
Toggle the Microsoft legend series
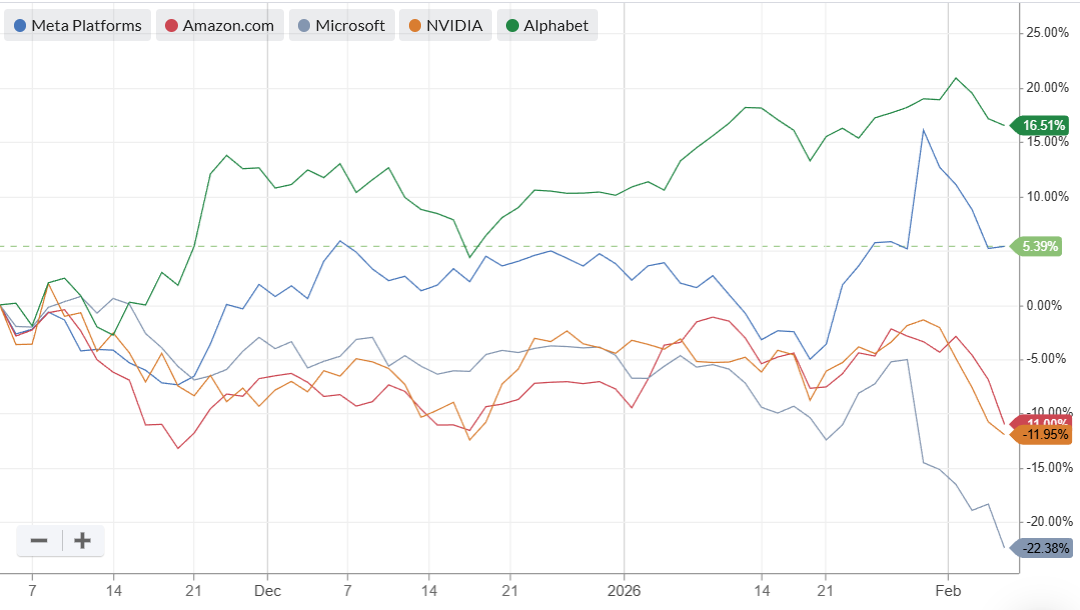(x=342, y=25)
